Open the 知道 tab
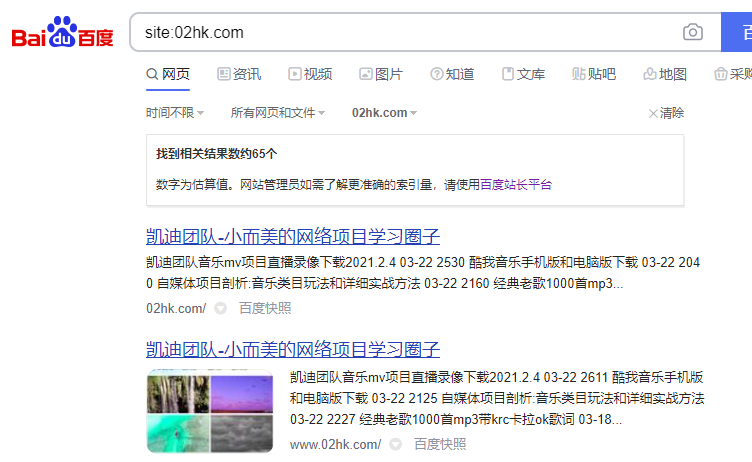This screenshot has width=752, height=462. [x=452, y=74]
